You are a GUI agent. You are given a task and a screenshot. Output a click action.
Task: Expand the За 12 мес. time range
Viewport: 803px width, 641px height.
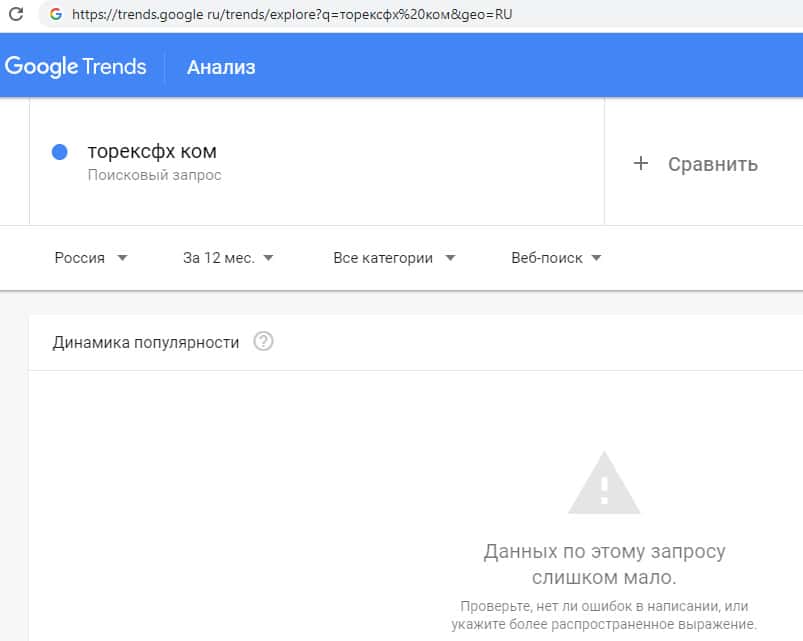(x=228, y=257)
